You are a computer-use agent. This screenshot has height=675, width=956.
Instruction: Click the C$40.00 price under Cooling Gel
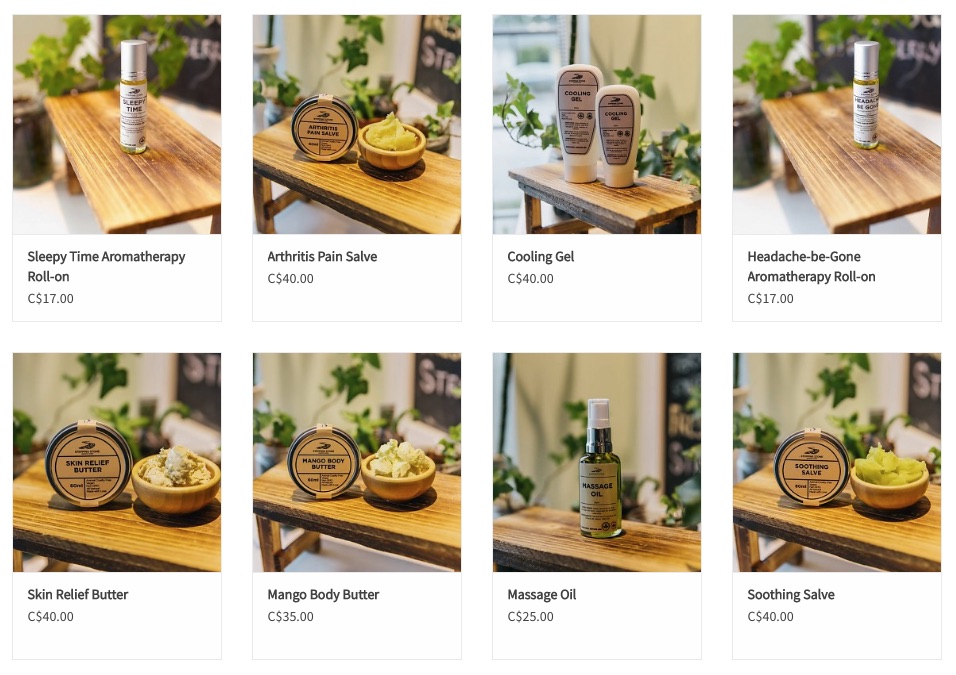coord(530,279)
